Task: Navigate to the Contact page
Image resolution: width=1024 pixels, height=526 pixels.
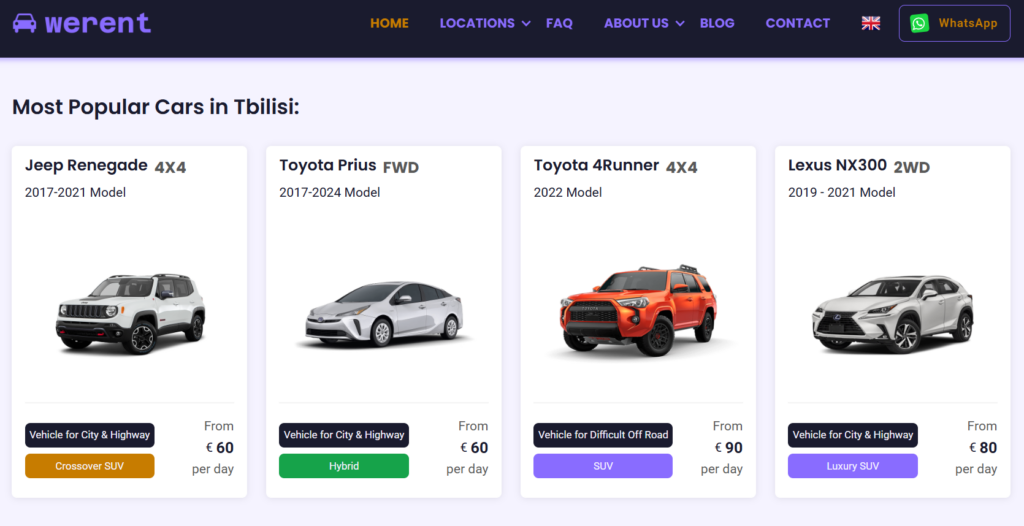Action: point(797,23)
